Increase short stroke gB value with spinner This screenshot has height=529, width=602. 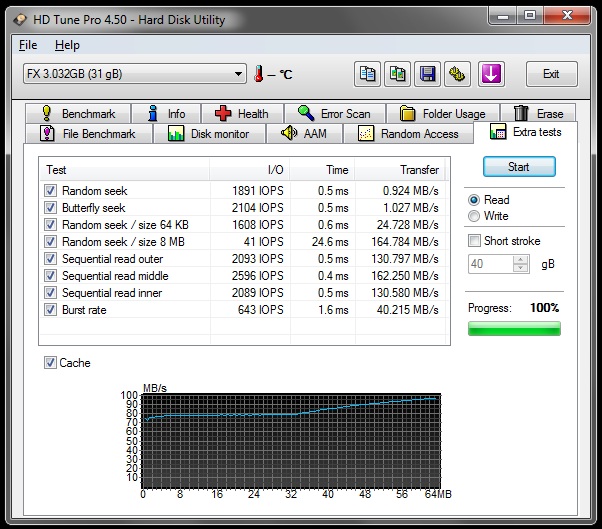click(x=520, y=260)
